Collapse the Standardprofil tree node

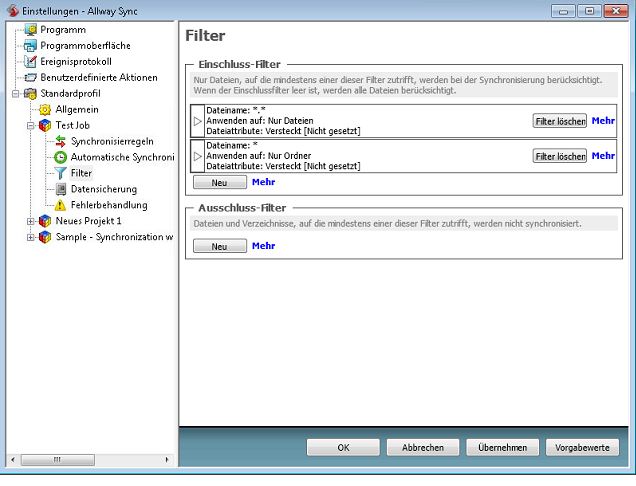[16, 93]
